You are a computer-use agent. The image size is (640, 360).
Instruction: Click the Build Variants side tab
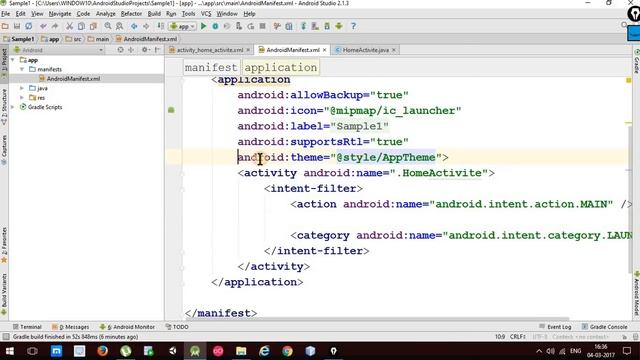(x=4, y=294)
